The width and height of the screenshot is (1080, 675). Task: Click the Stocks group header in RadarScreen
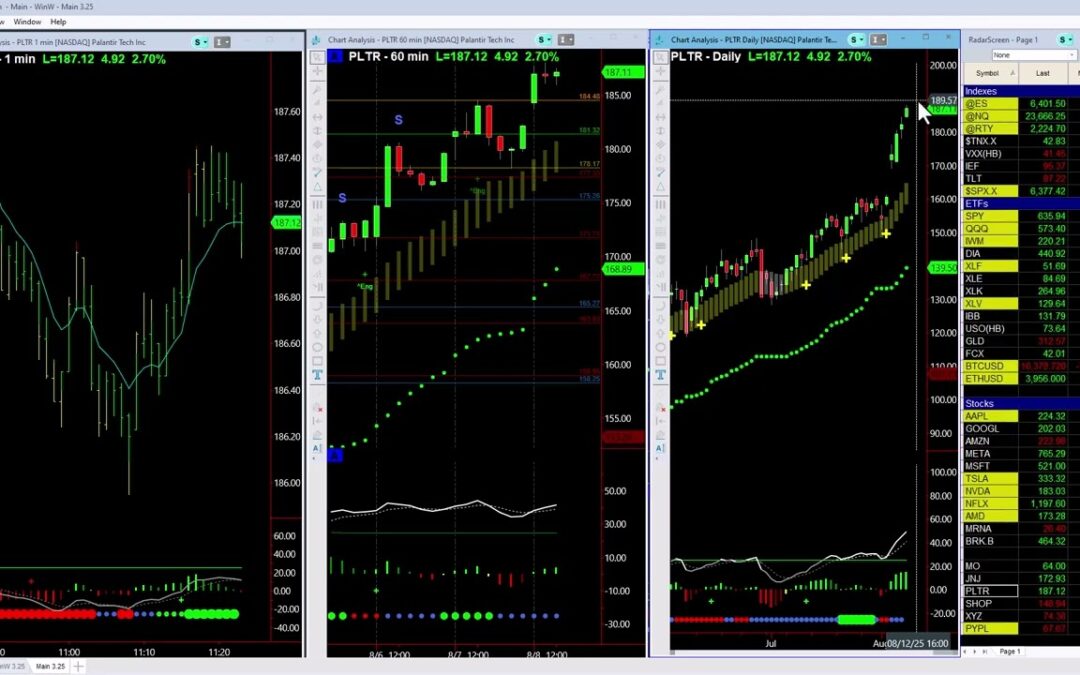point(1021,404)
